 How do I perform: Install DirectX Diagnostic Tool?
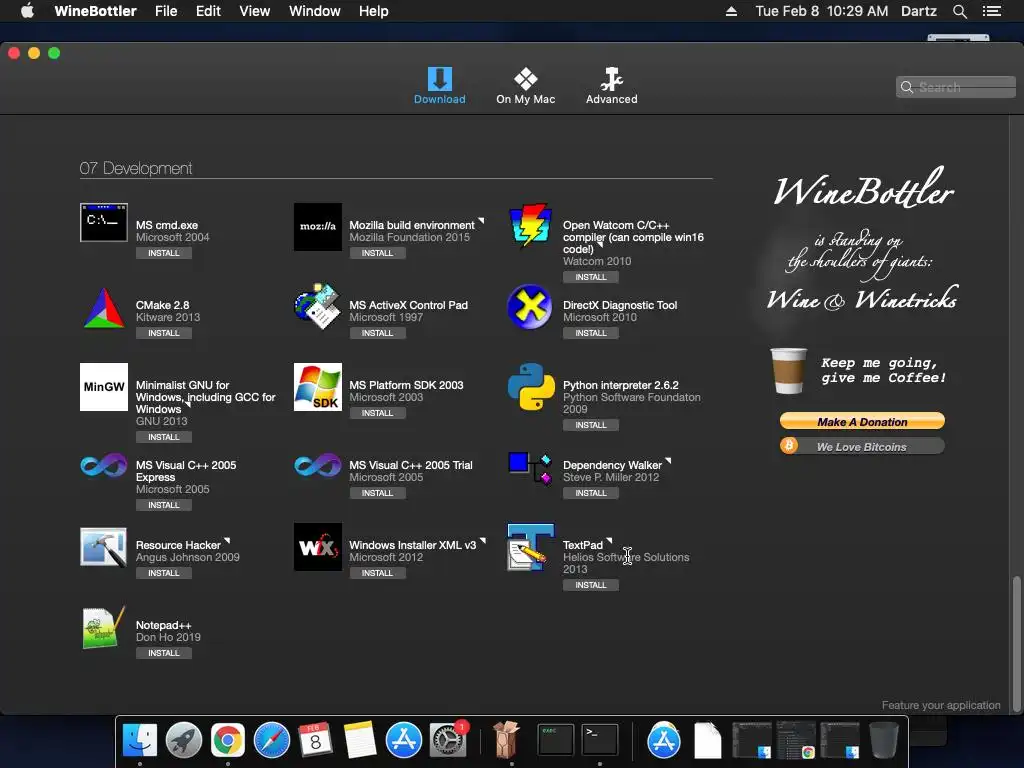[x=591, y=333]
